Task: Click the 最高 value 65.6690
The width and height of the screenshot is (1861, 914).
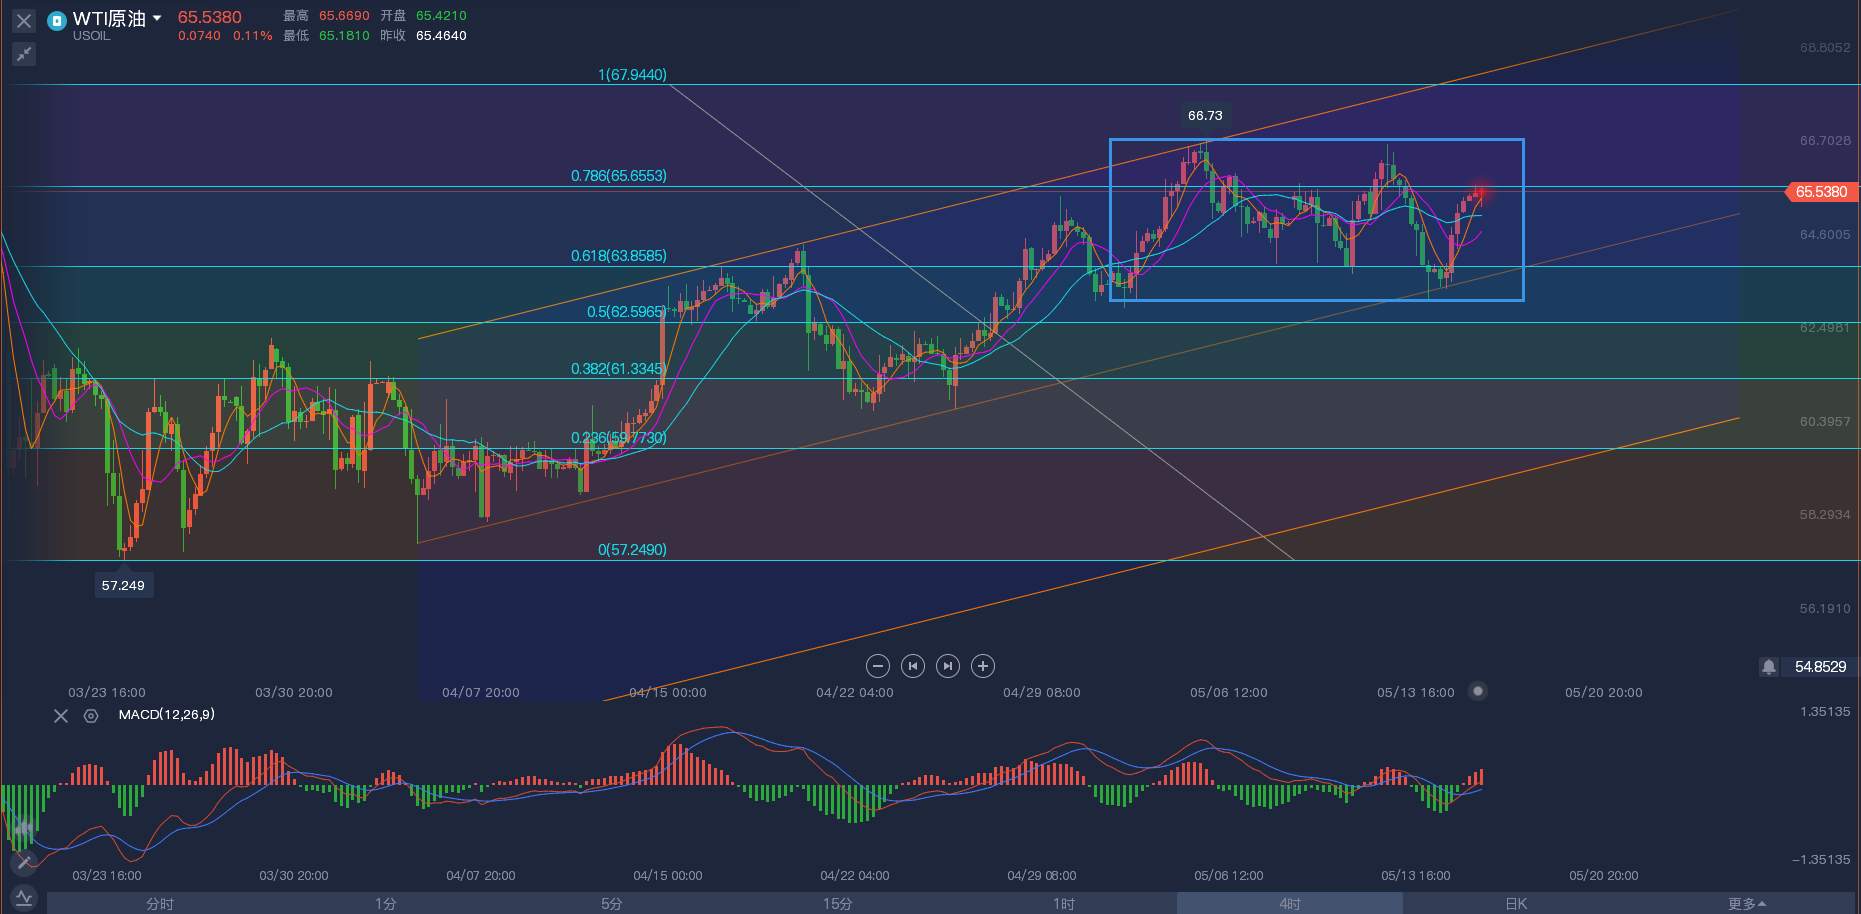Action: pos(344,16)
